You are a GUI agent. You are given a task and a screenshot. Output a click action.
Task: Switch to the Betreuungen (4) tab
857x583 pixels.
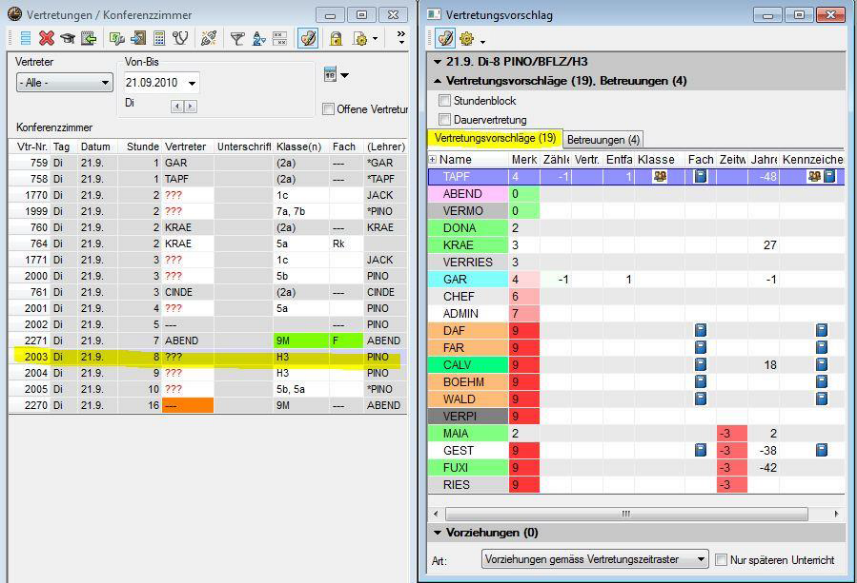pyautogui.click(x=604, y=139)
